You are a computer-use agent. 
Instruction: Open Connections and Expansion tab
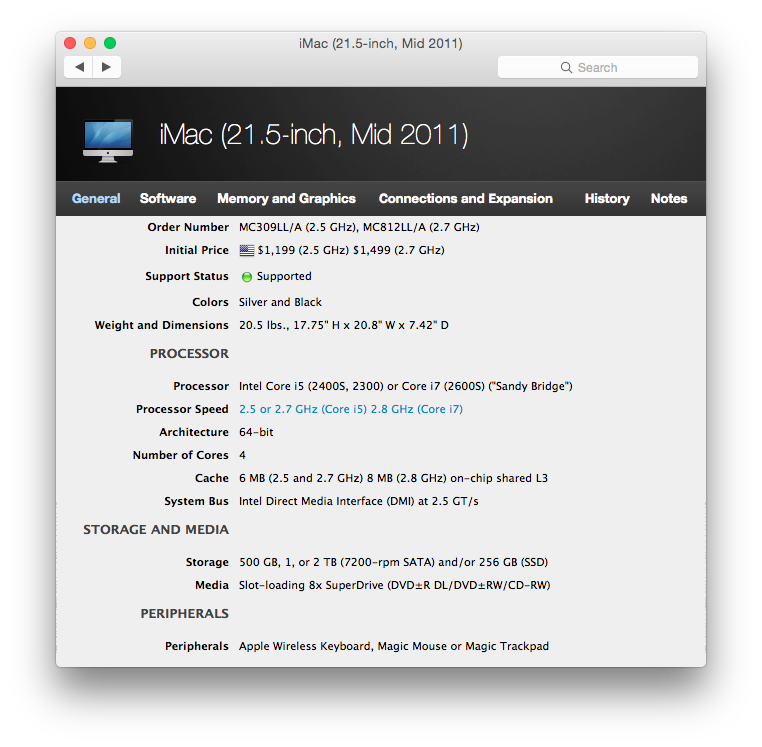(466, 198)
